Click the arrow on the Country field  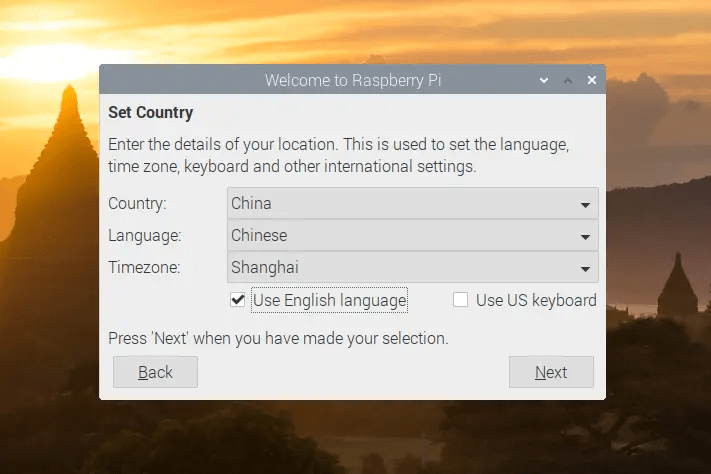[584, 204]
